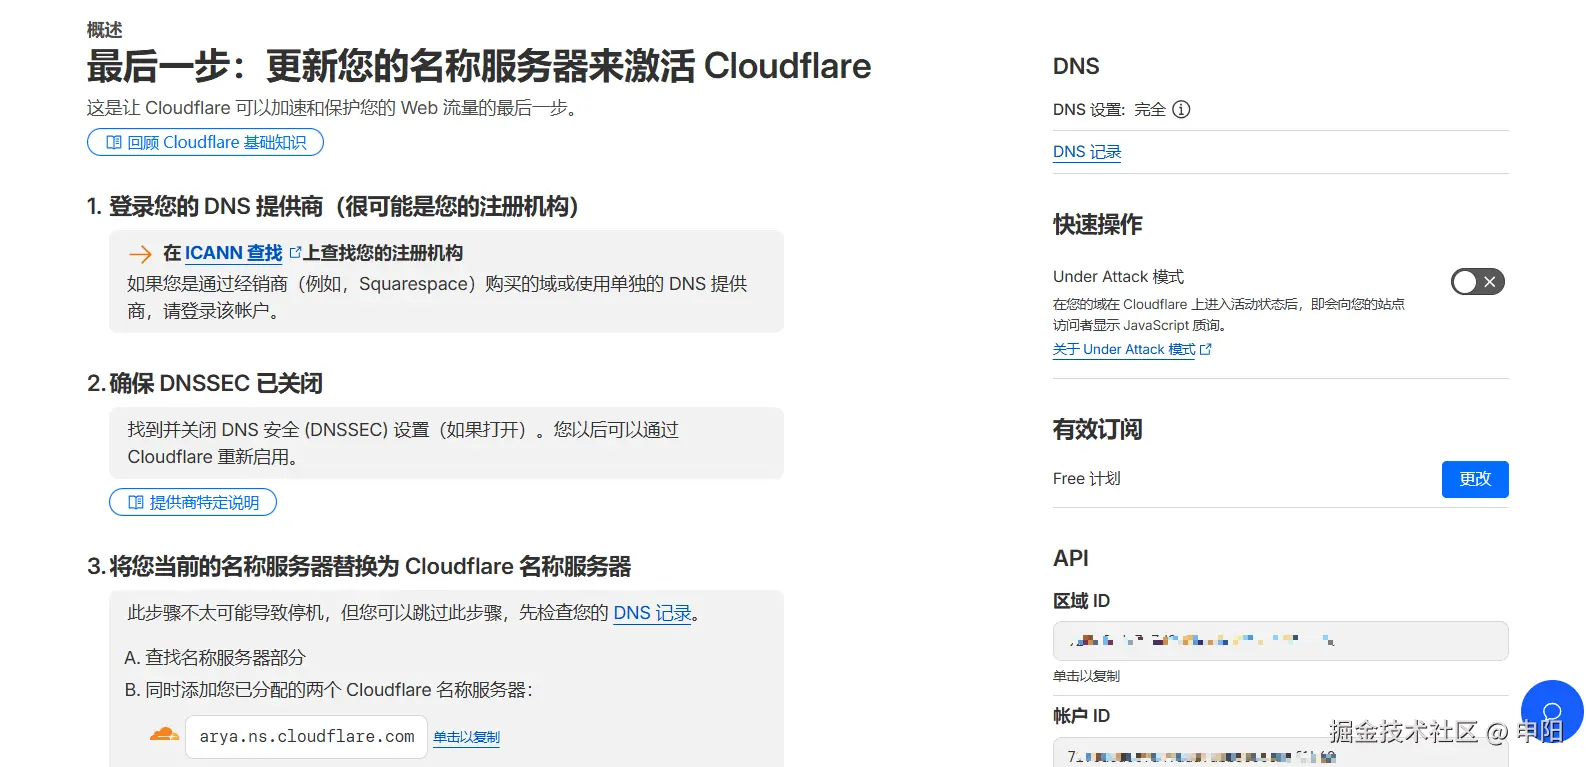
Task: Click the orange arrow icon before ICANN
Action: pos(140,254)
